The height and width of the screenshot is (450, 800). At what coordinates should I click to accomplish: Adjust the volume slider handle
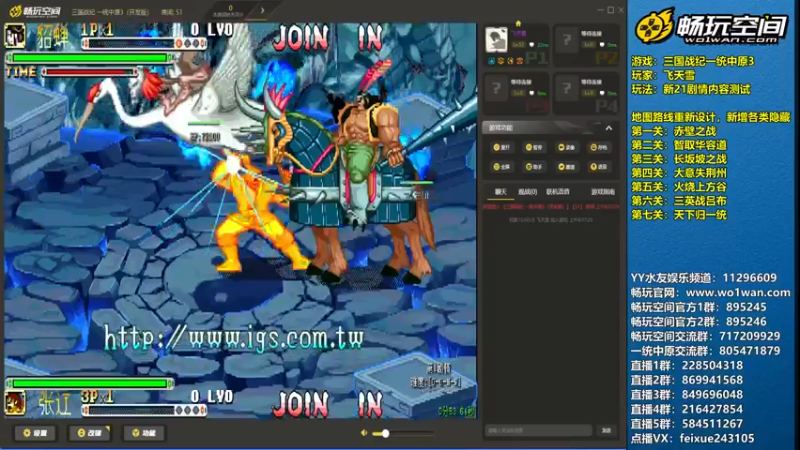386,433
